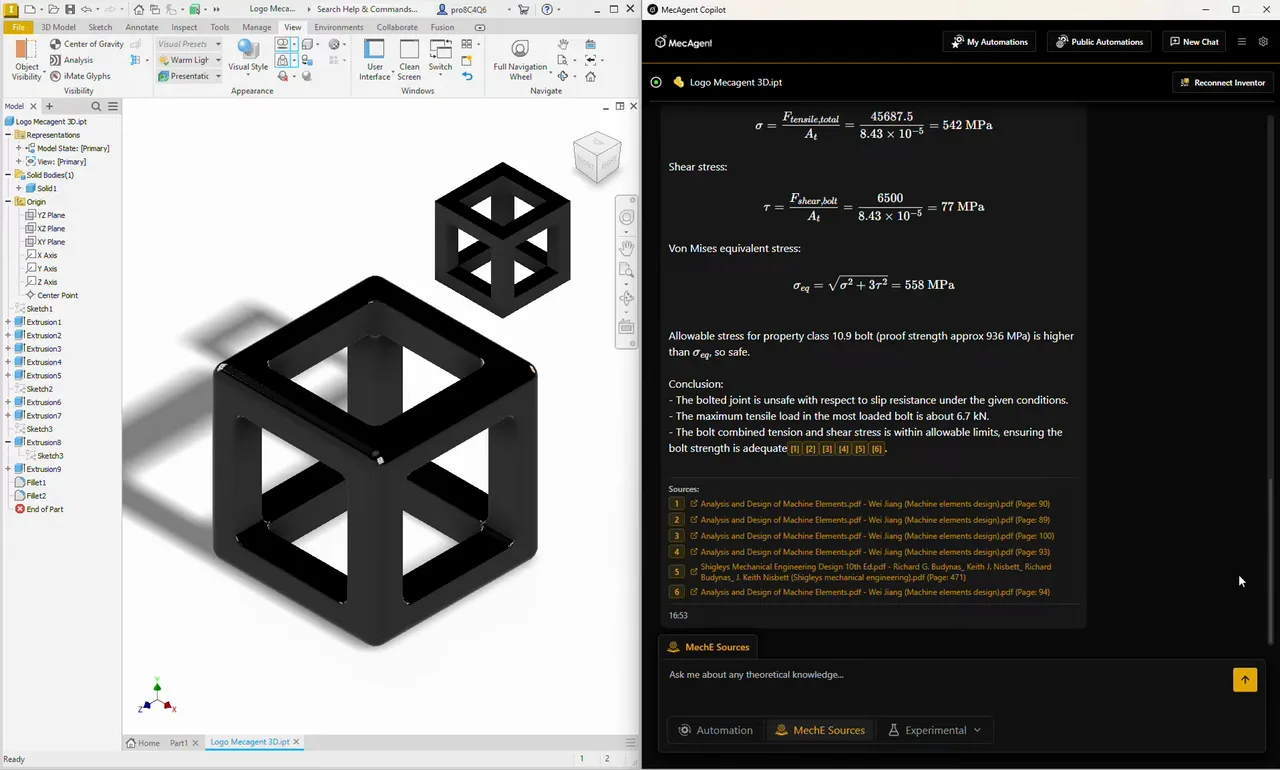Open the Help question mark icon
1280x770 pixels.
[547, 9]
